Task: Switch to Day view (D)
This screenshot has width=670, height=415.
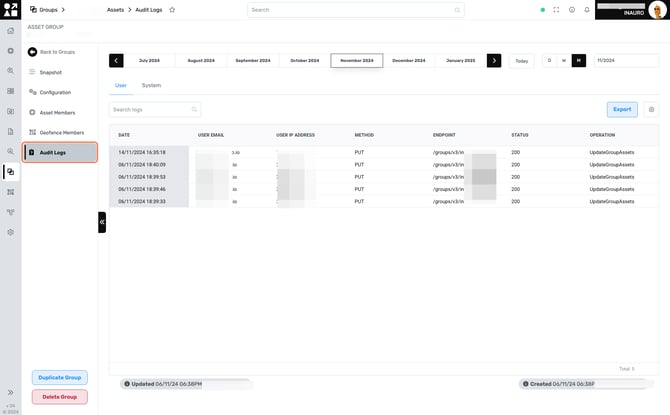Action: click(550, 61)
